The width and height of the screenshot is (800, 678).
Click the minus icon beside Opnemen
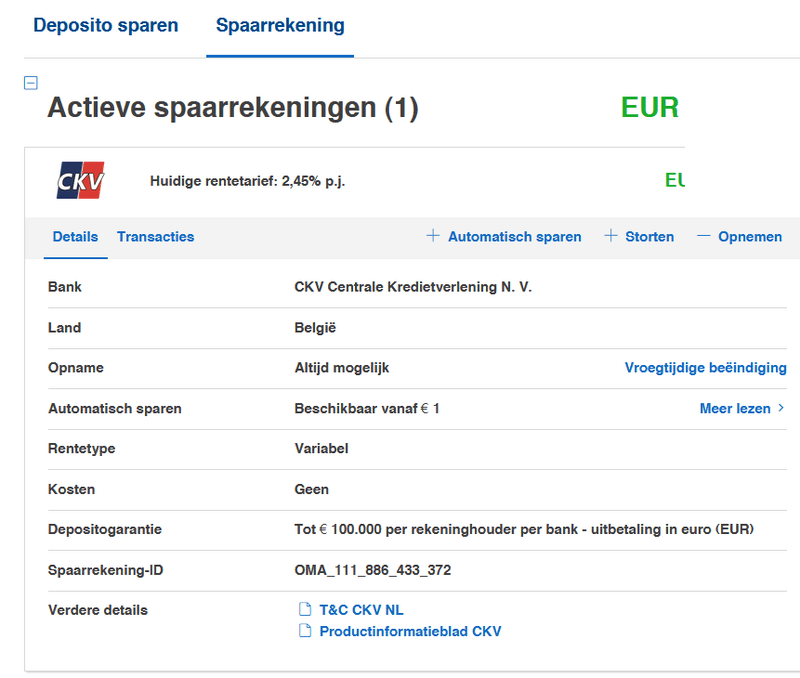704,236
